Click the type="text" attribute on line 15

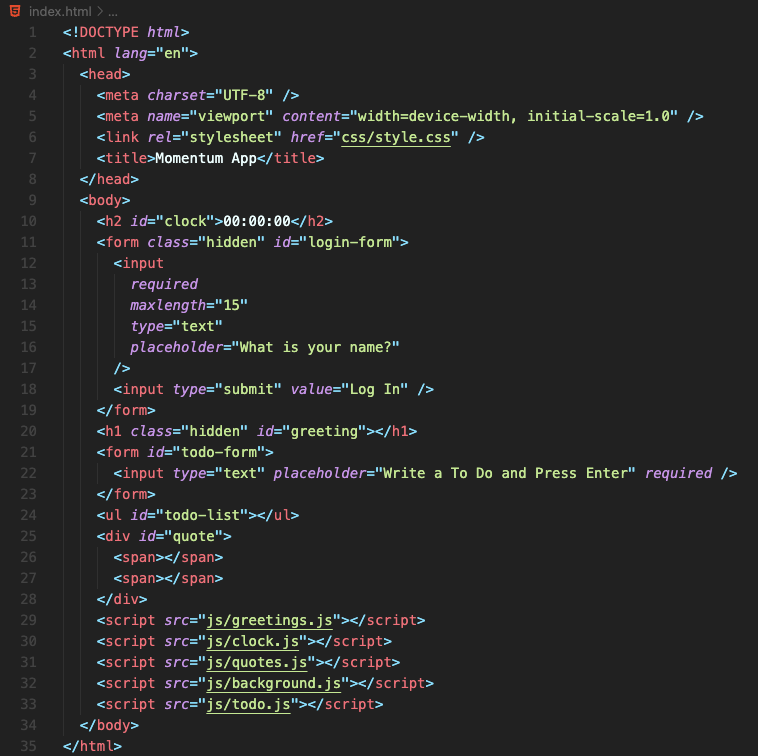click(x=176, y=326)
